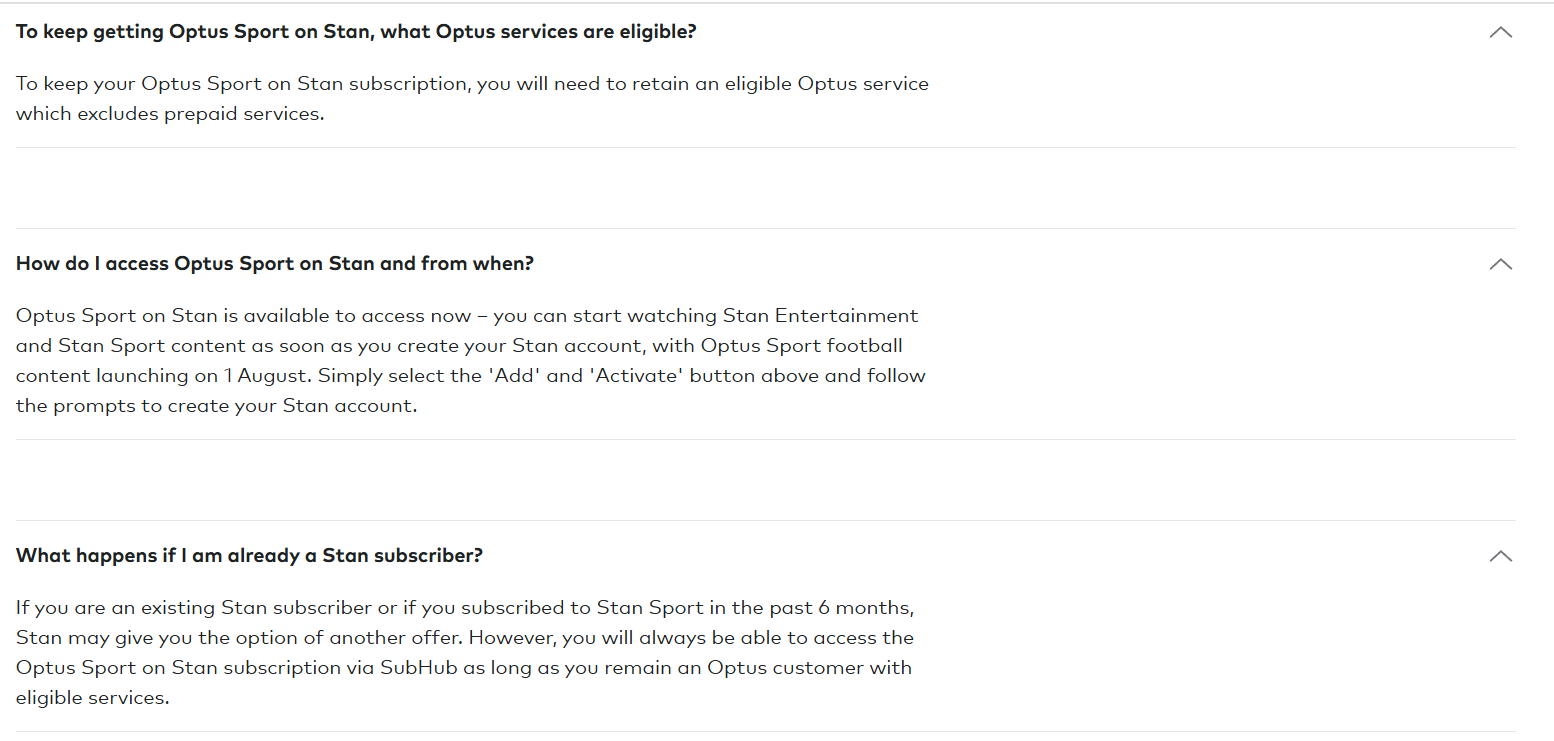Click the 'available to access now' answer paragraph
The image size is (1554, 741).
click(x=471, y=361)
